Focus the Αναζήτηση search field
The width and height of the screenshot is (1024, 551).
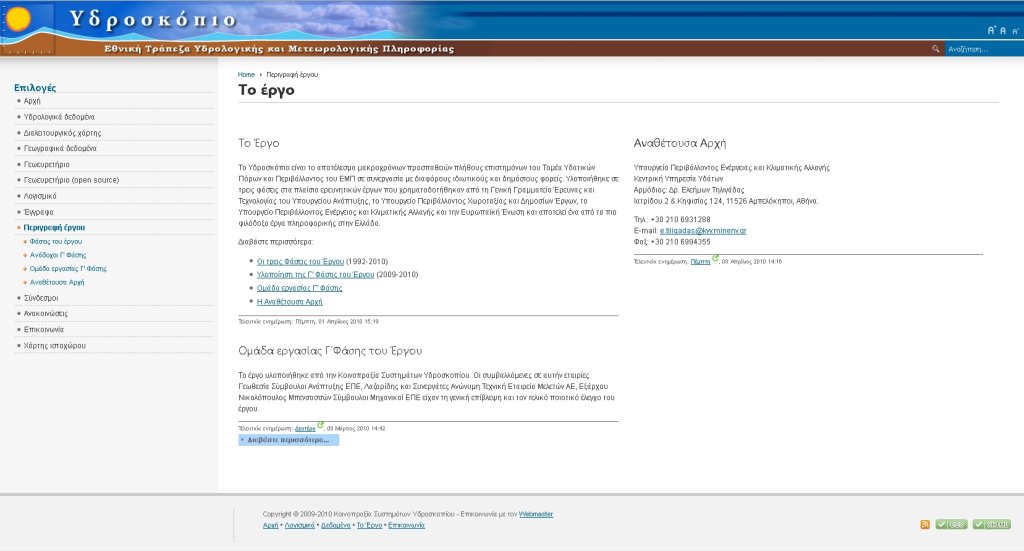(984, 49)
